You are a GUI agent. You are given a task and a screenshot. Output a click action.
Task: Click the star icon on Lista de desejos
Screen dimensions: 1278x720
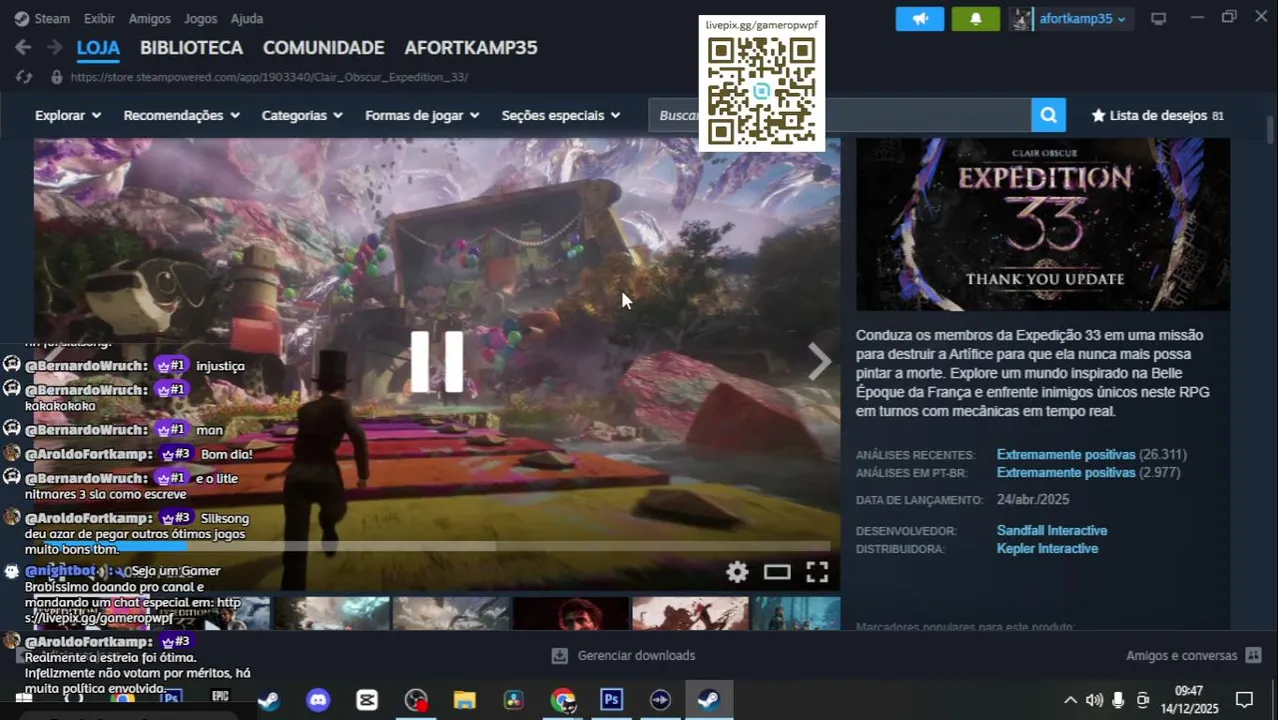[x=1098, y=115]
